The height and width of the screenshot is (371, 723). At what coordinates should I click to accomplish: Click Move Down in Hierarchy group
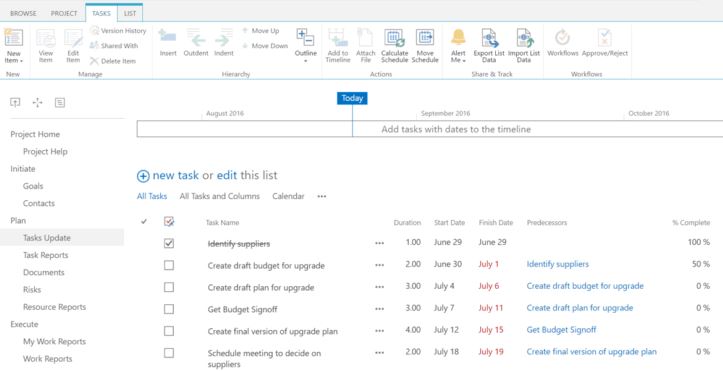265,46
